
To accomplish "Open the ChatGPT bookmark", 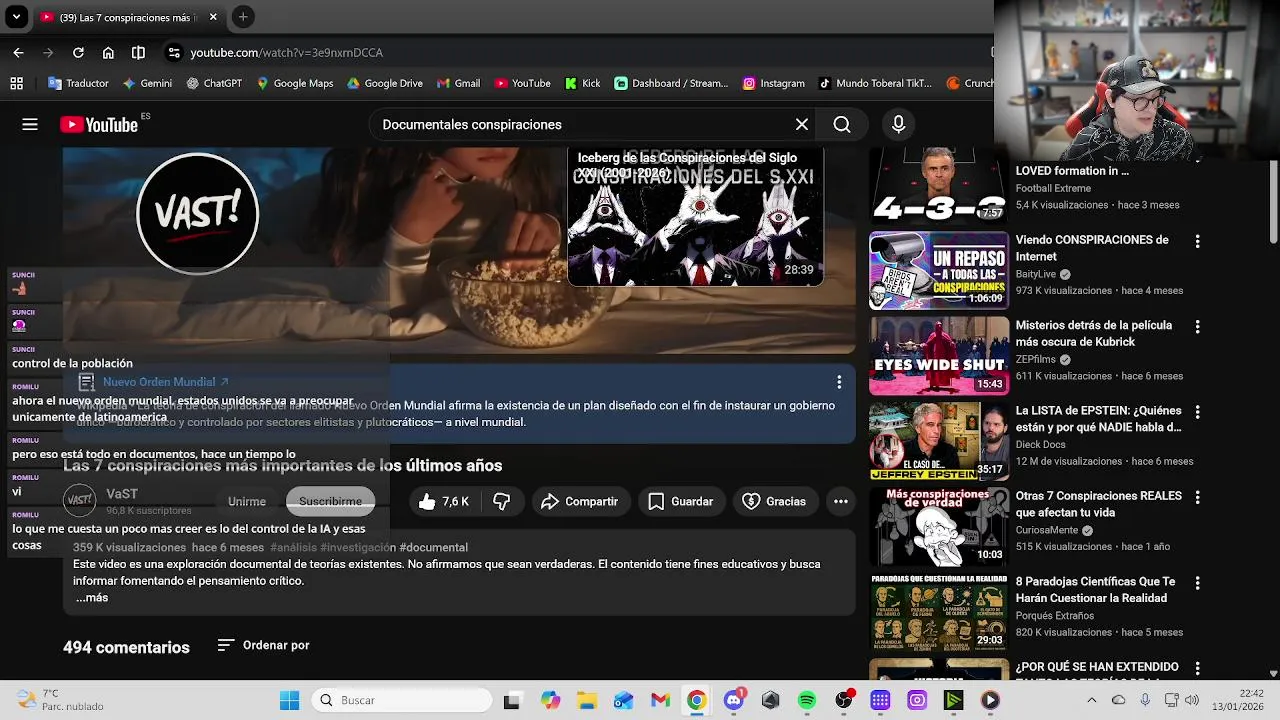I will coord(214,84).
